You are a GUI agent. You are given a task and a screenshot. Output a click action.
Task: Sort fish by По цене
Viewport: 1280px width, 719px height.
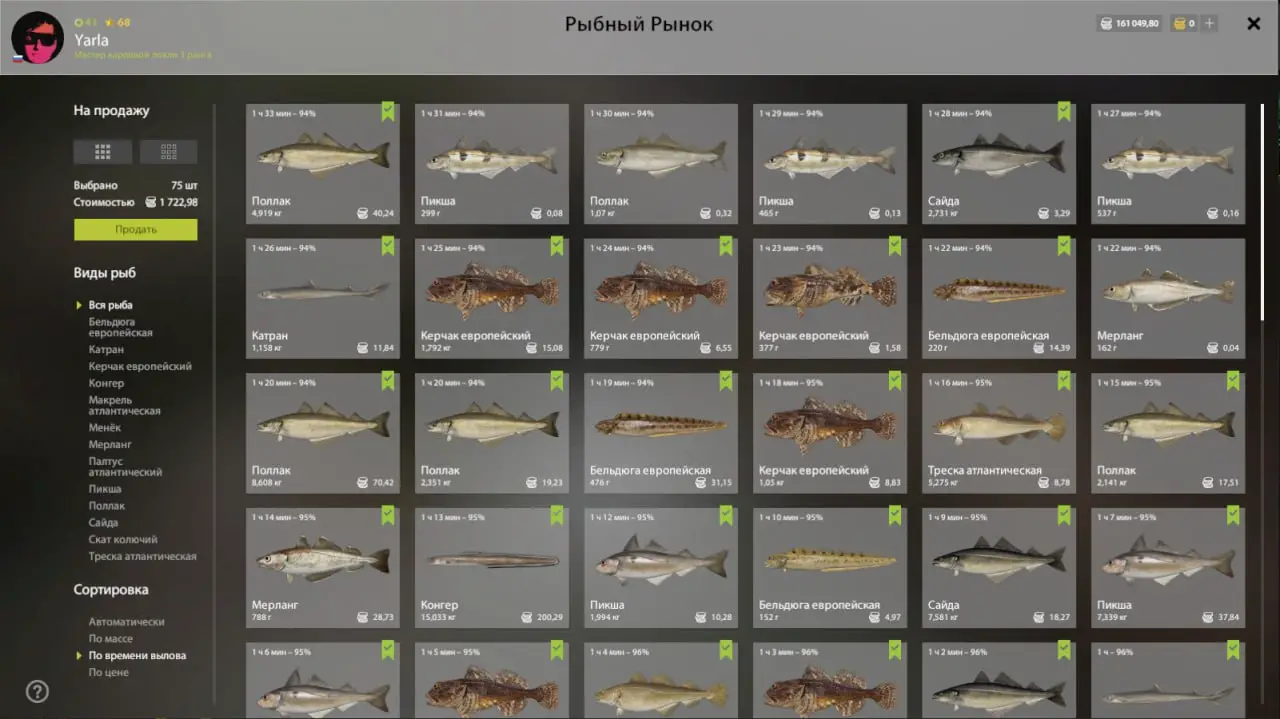pyautogui.click(x=108, y=672)
